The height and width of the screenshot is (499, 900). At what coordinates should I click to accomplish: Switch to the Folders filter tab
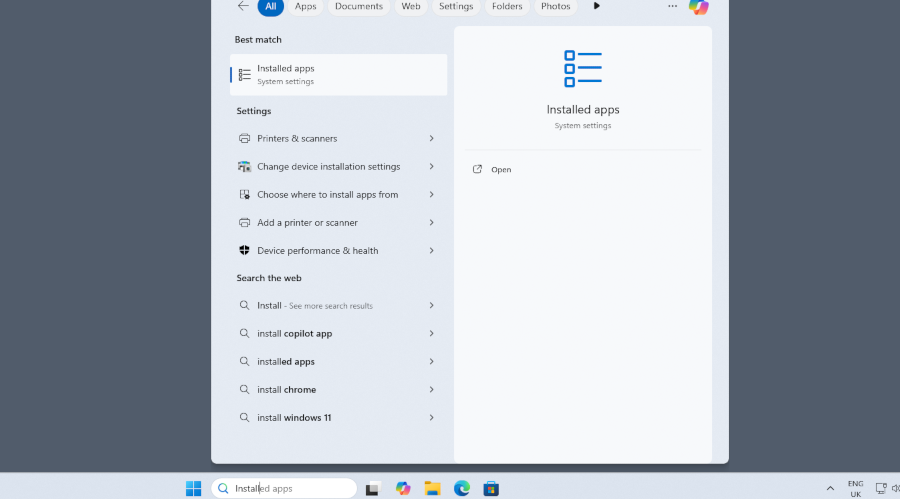coord(507,6)
